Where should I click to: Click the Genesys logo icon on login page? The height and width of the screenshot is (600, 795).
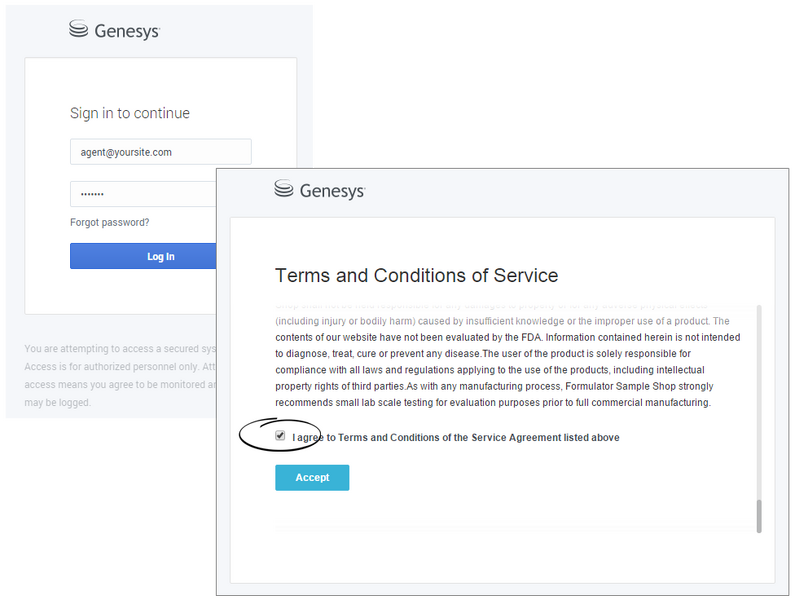(x=79, y=30)
